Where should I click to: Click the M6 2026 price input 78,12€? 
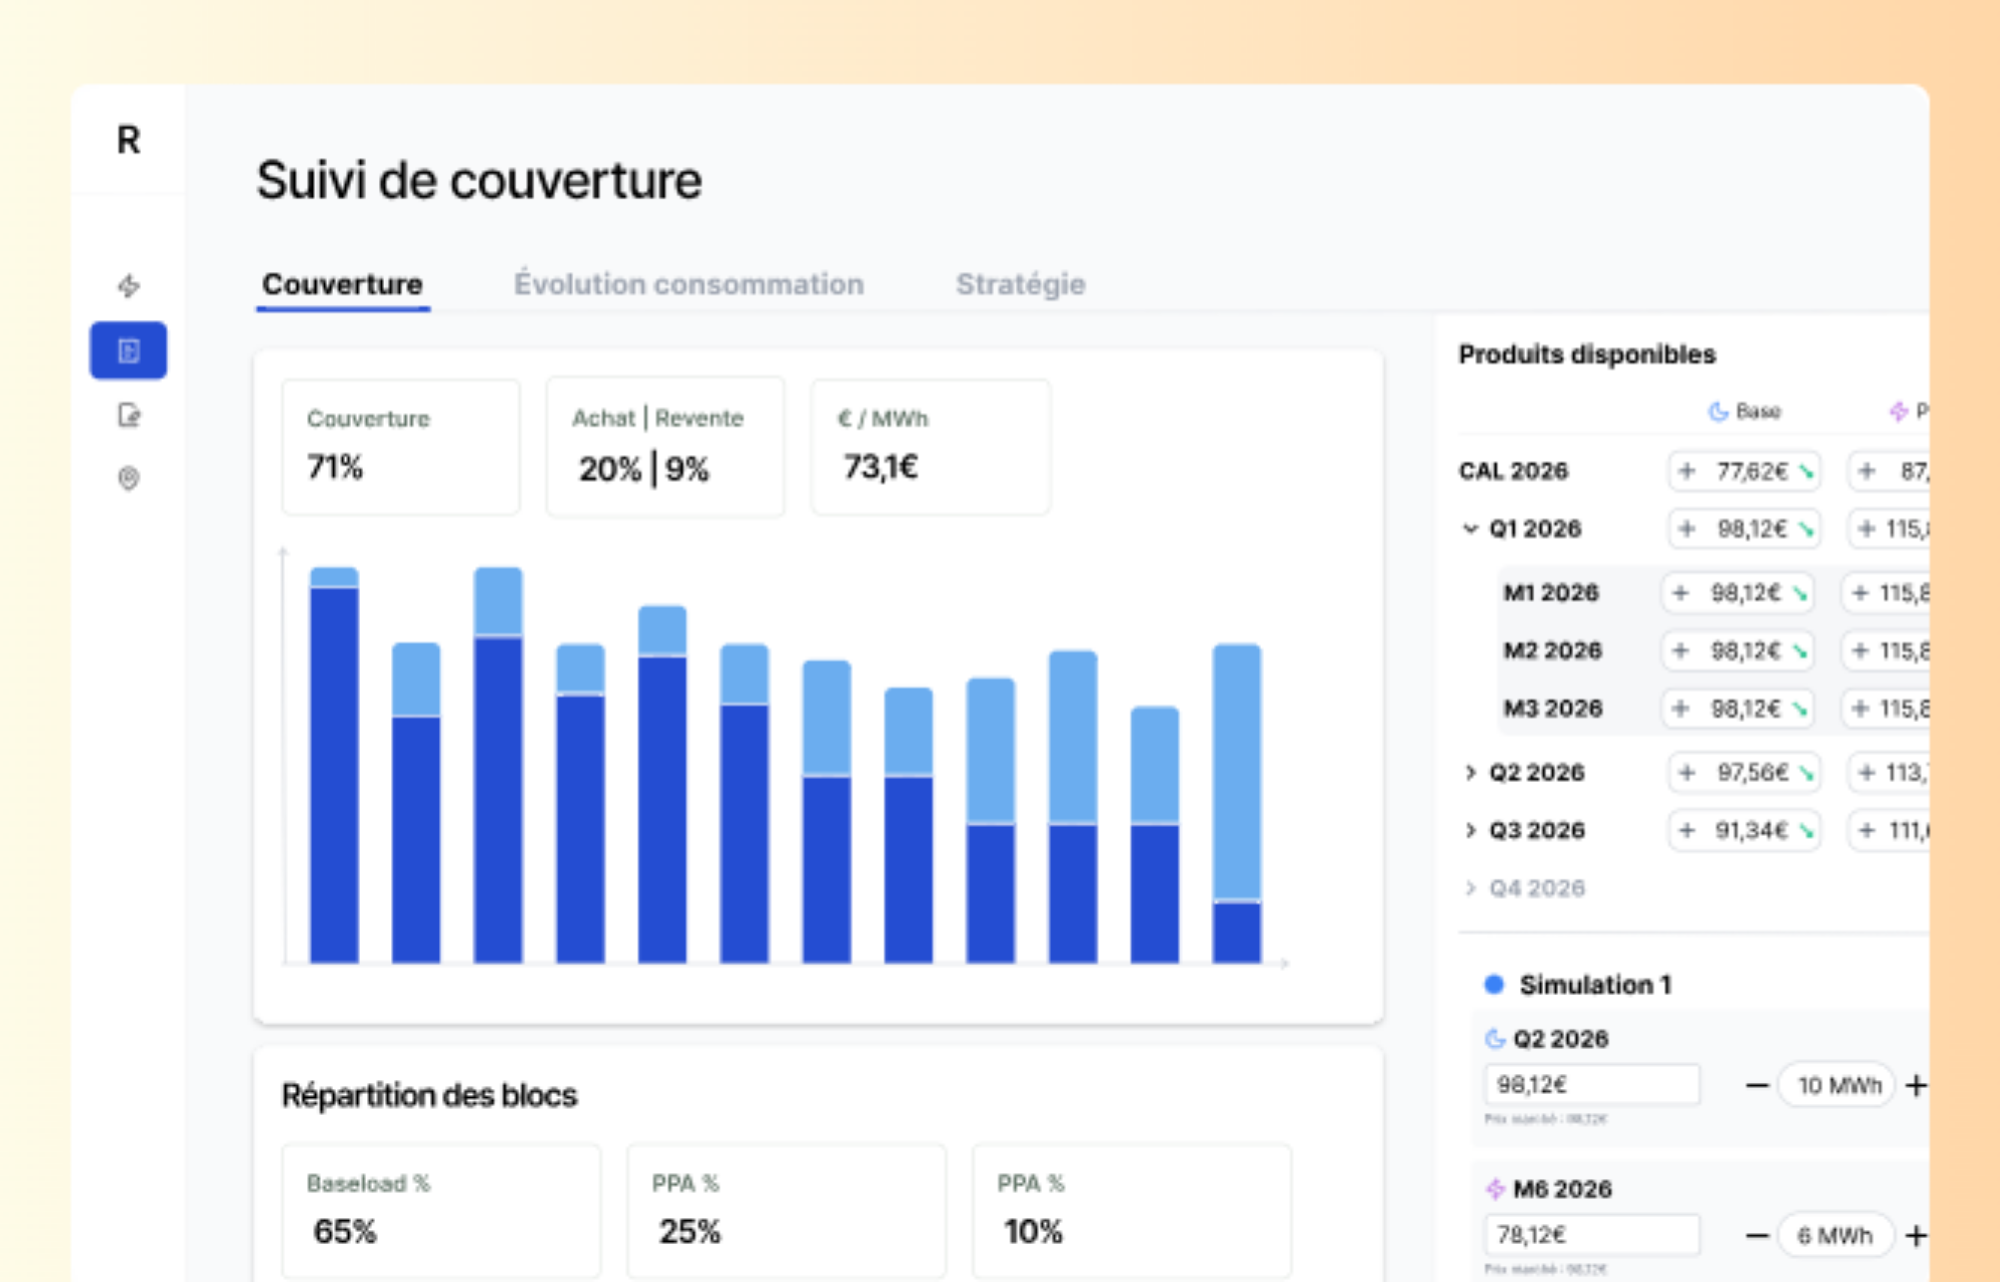1591,1235
